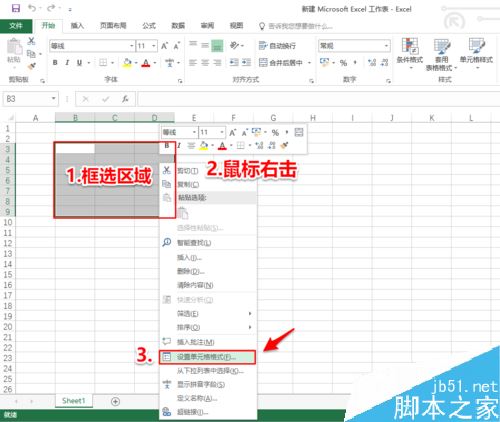Viewport: 500px width, 422px height.
Task: Click the Insert Function fx icon
Action: coord(125,99)
